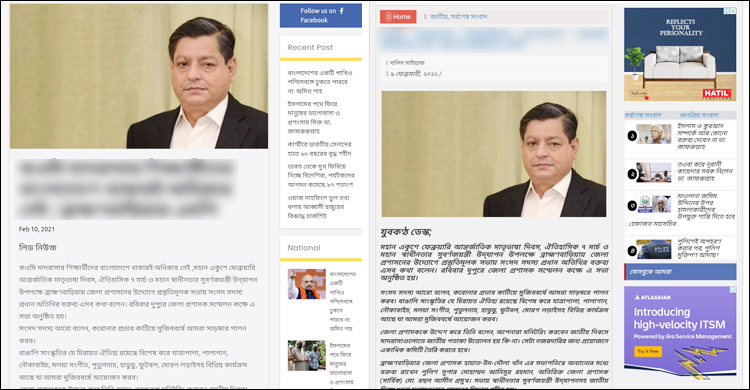750x390 pixels.
Task: Open the National story title beside orange-scarf thumbnail
Action: coord(342,301)
